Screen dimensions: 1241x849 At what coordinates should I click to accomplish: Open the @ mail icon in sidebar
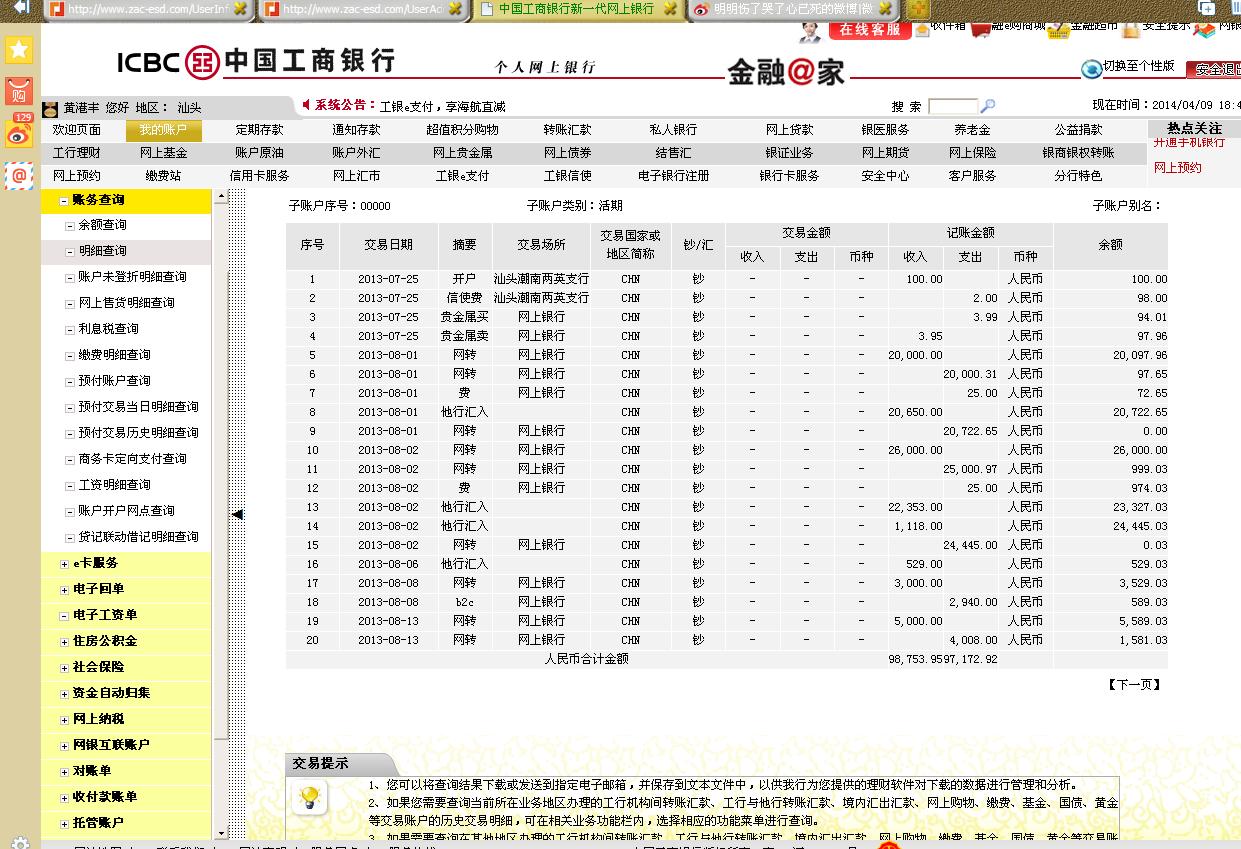19,176
